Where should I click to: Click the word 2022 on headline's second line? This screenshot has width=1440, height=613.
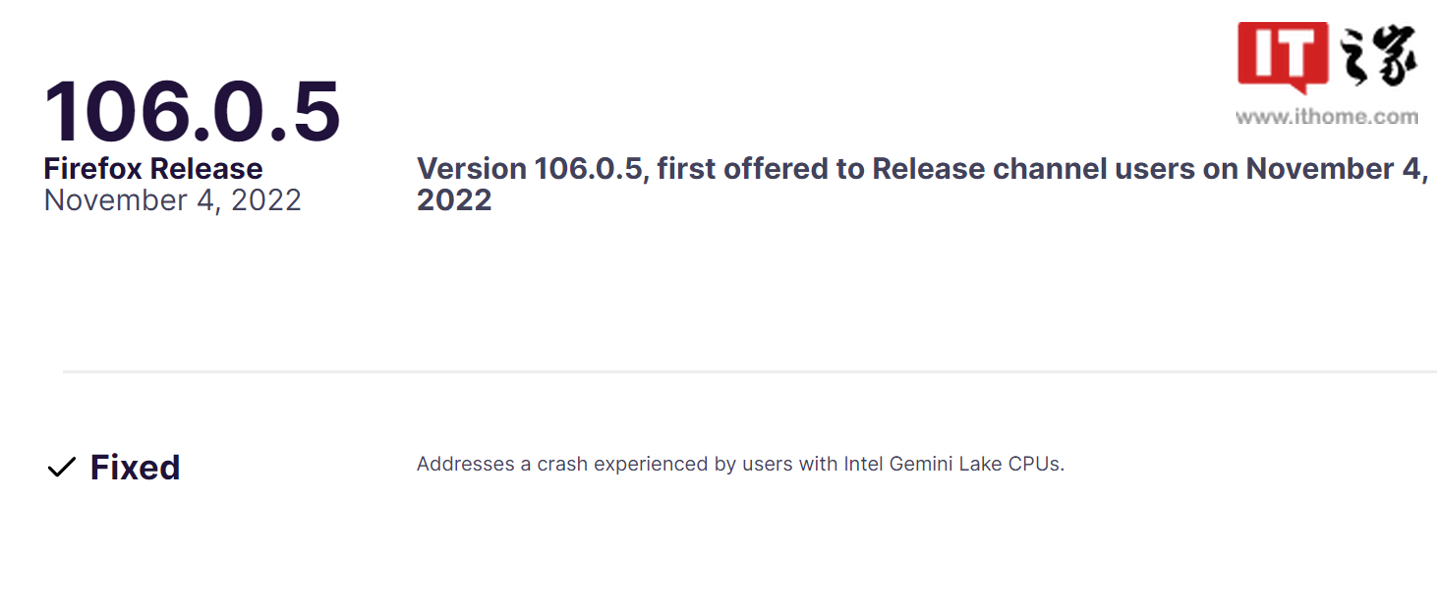pos(454,200)
